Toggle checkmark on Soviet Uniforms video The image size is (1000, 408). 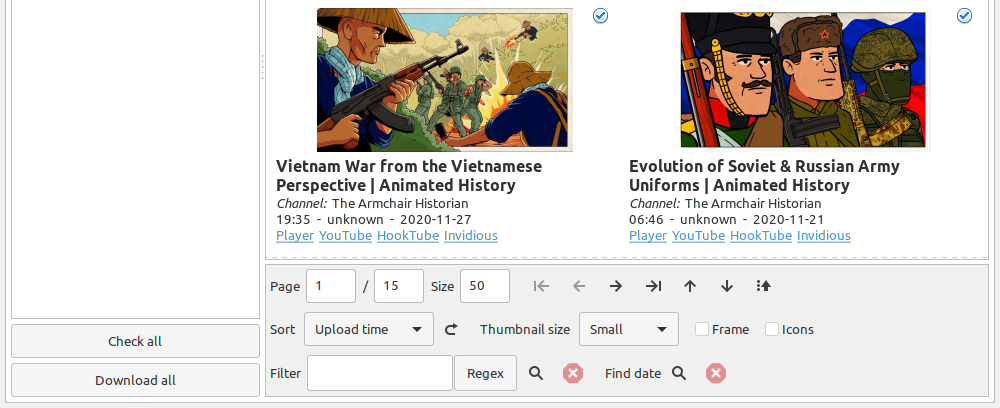pos(964,15)
